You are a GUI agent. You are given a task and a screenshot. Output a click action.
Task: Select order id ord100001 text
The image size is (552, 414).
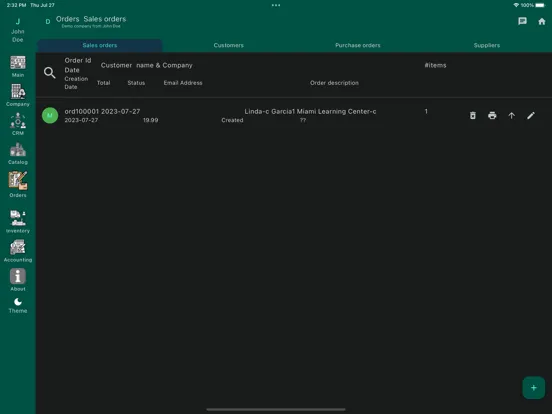(x=82, y=112)
